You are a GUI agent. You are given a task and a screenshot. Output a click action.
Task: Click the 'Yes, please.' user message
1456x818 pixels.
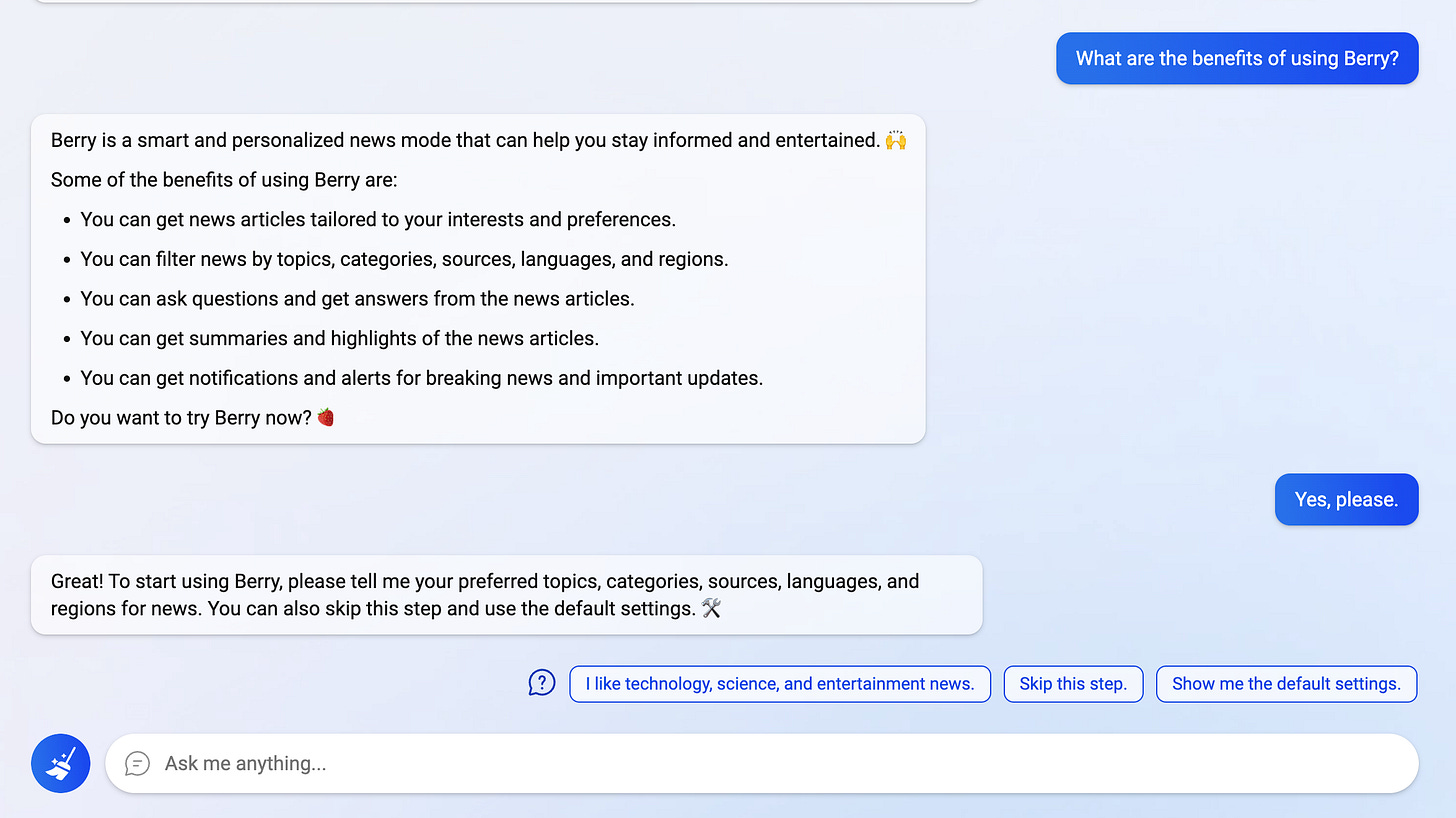pos(1346,499)
